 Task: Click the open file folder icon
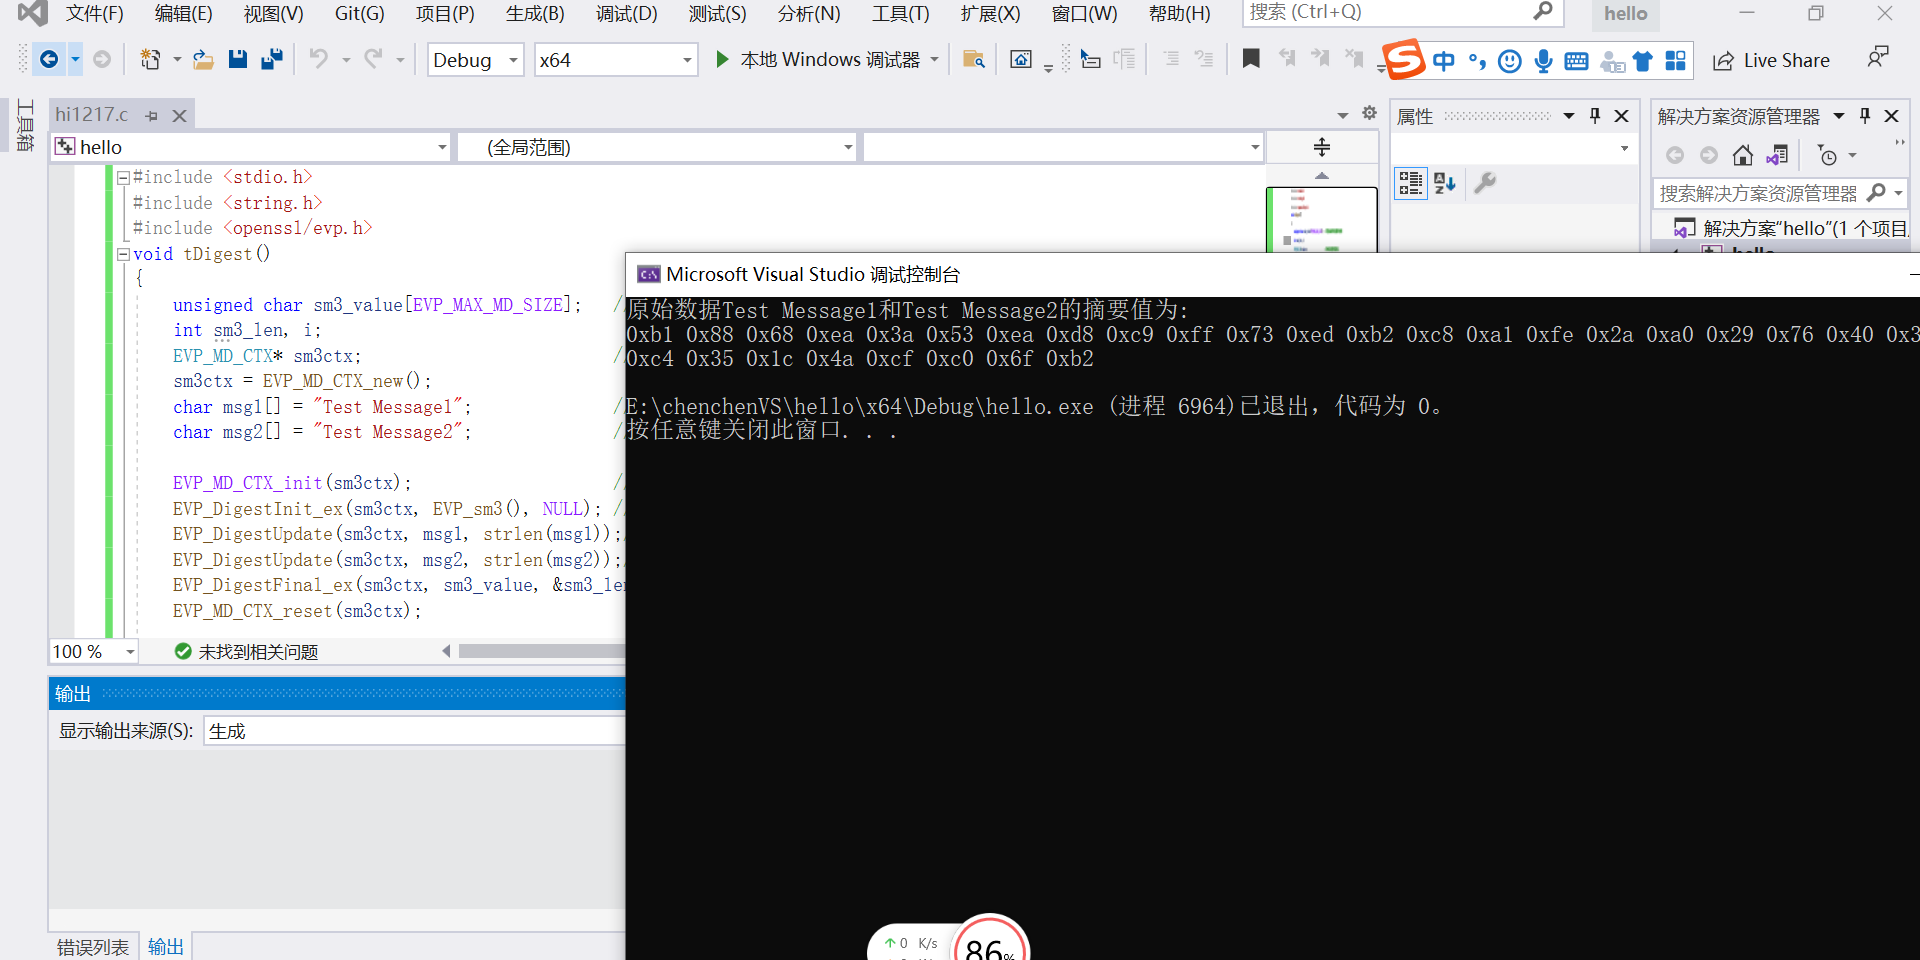(203, 60)
